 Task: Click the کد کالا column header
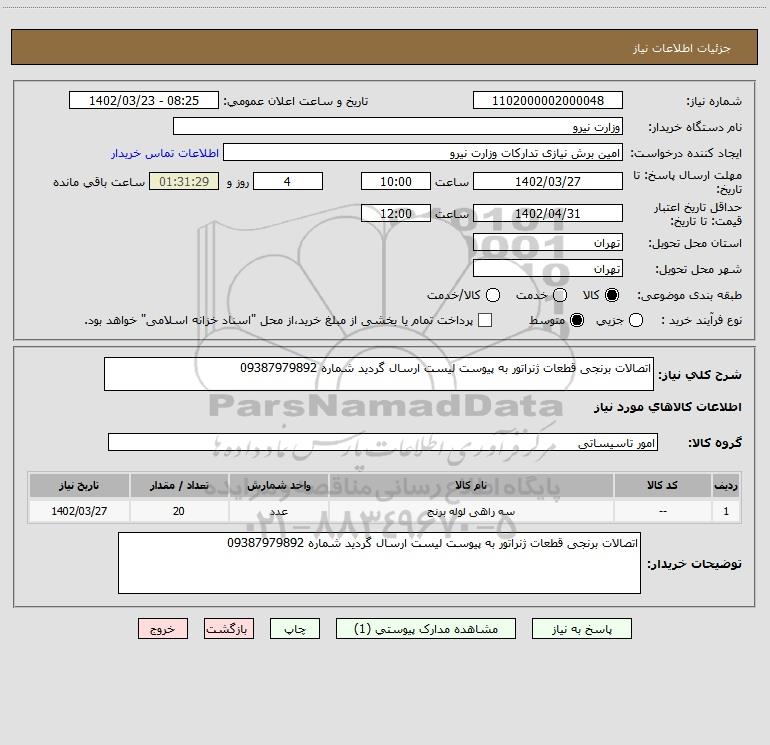(662, 485)
